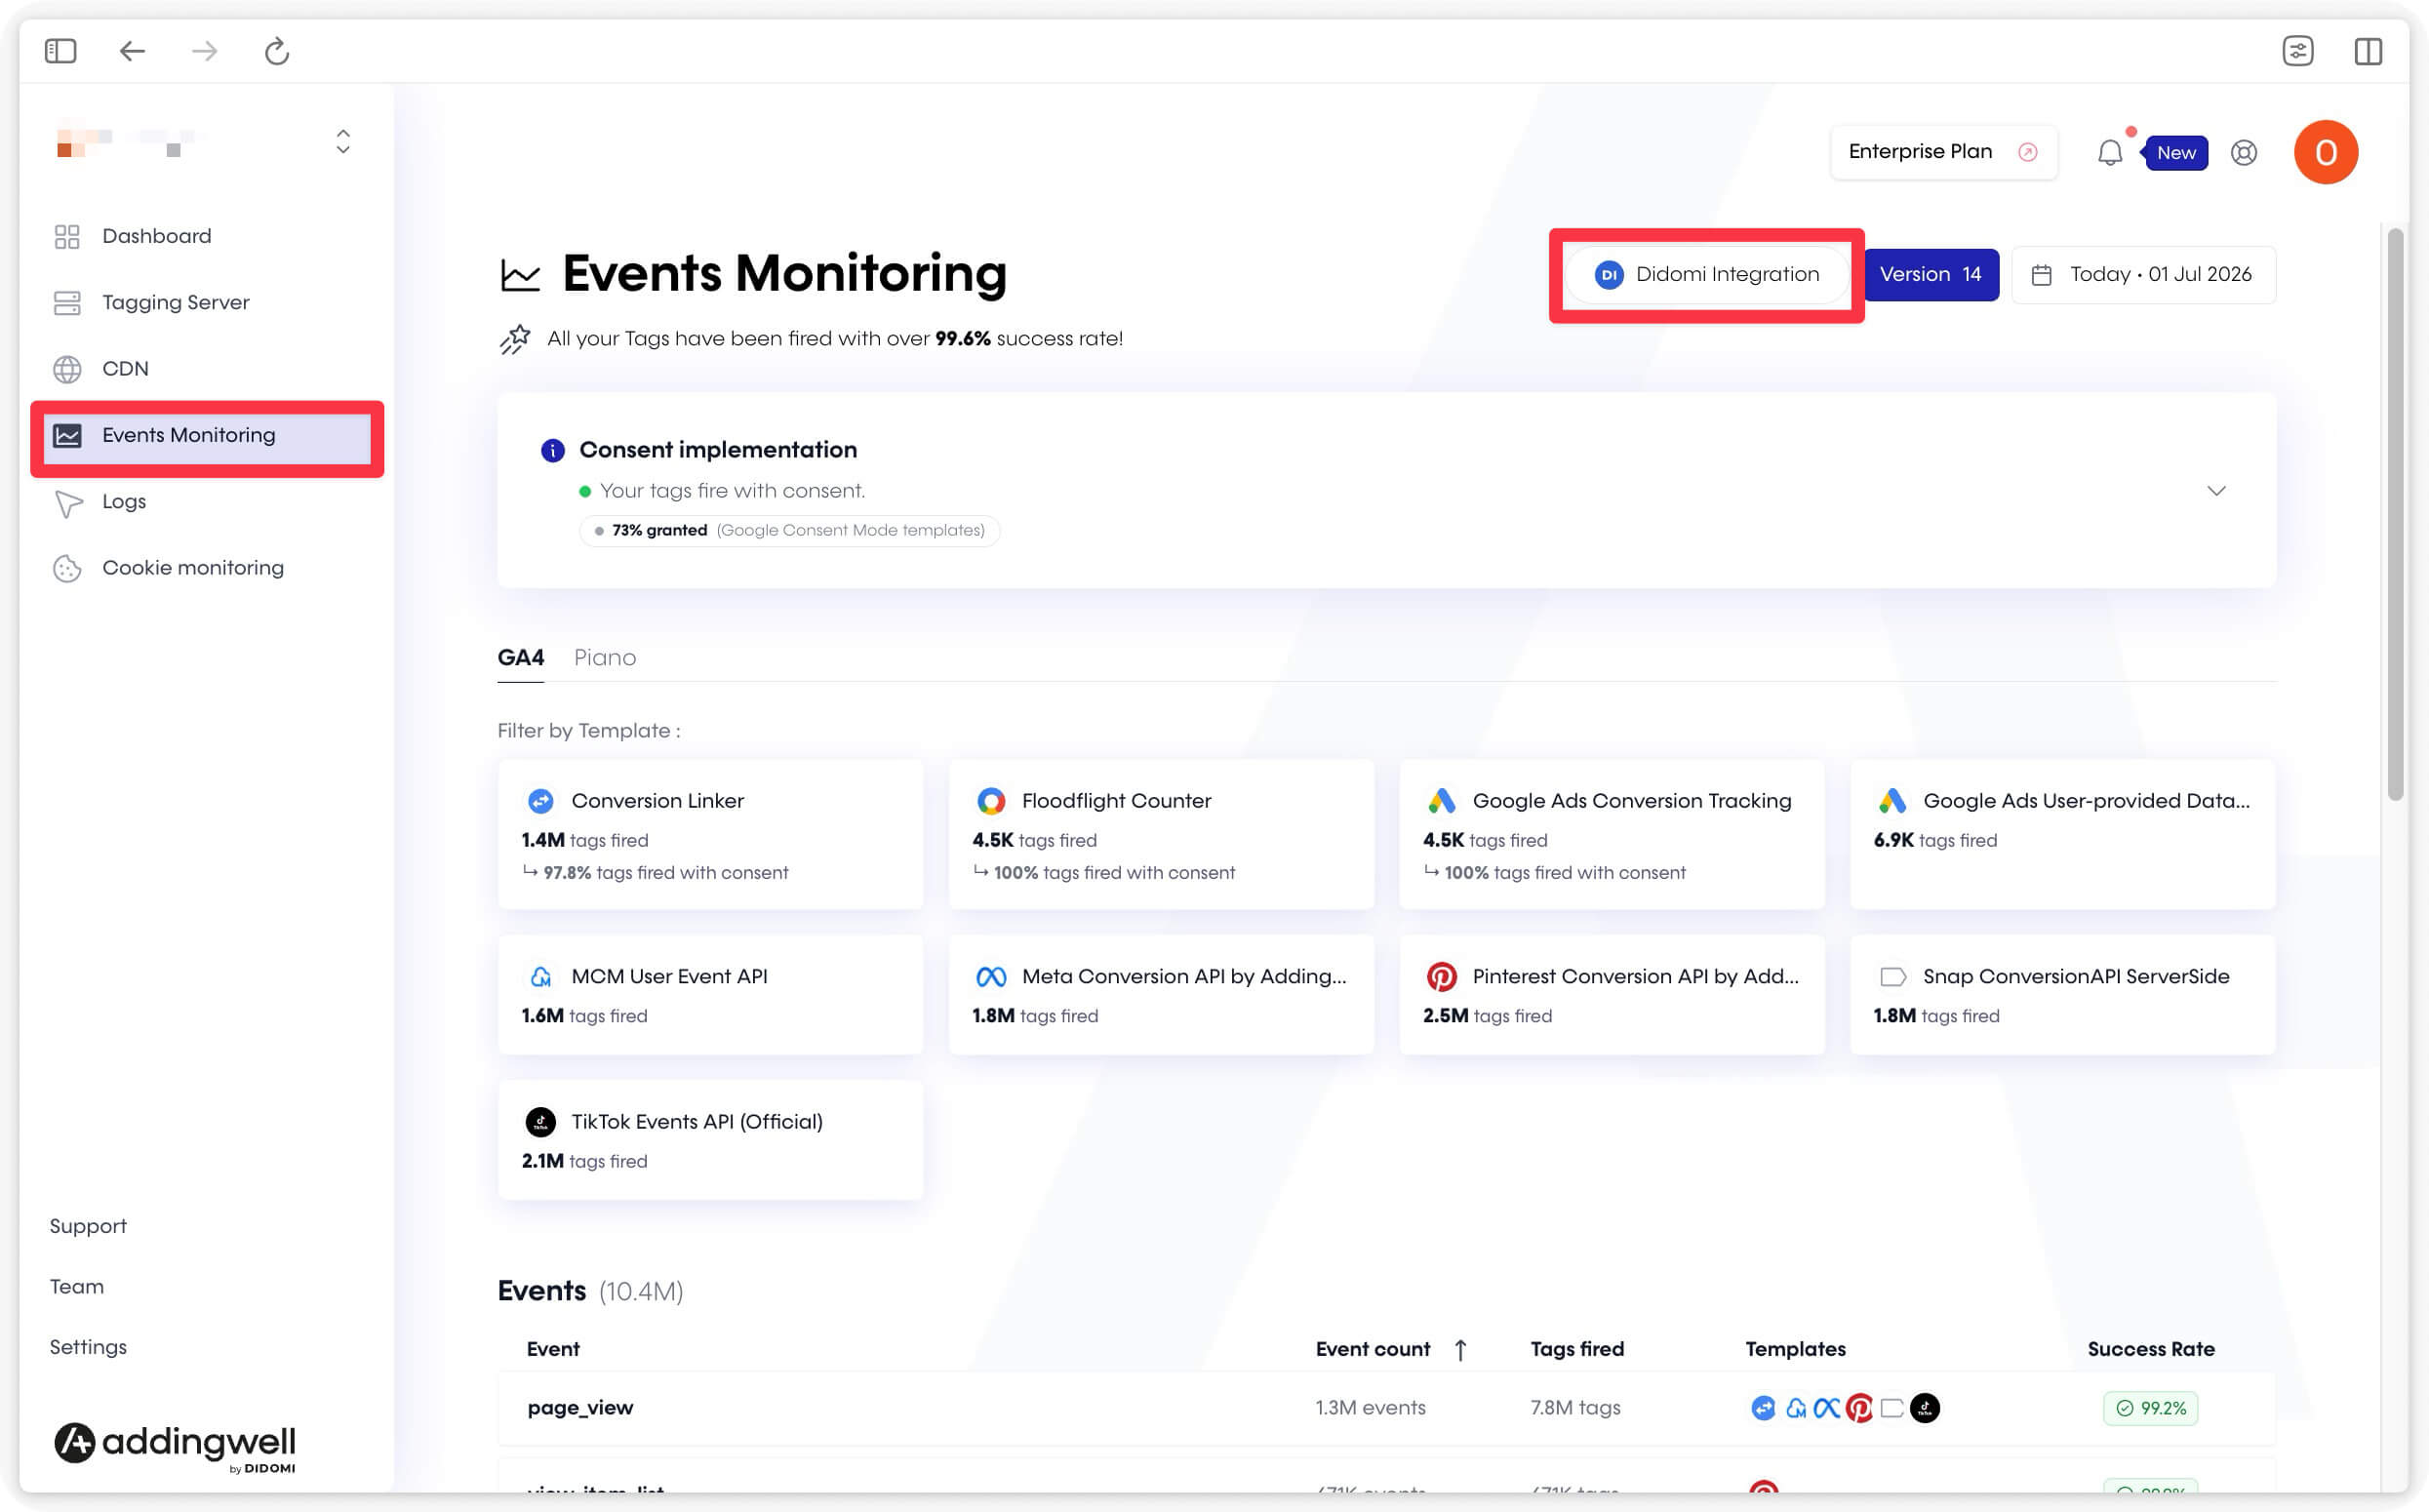Filter by TikTok Events API template
Viewport: 2429px width, 1512px height.
point(710,1139)
